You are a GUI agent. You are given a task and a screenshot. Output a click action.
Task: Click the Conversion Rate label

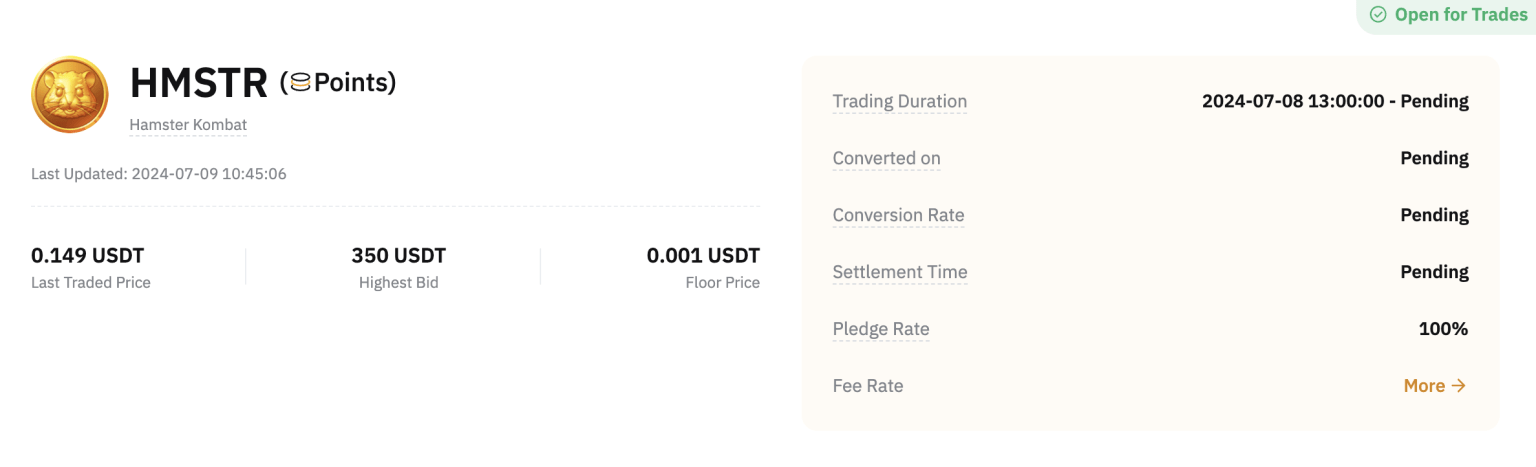(898, 215)
